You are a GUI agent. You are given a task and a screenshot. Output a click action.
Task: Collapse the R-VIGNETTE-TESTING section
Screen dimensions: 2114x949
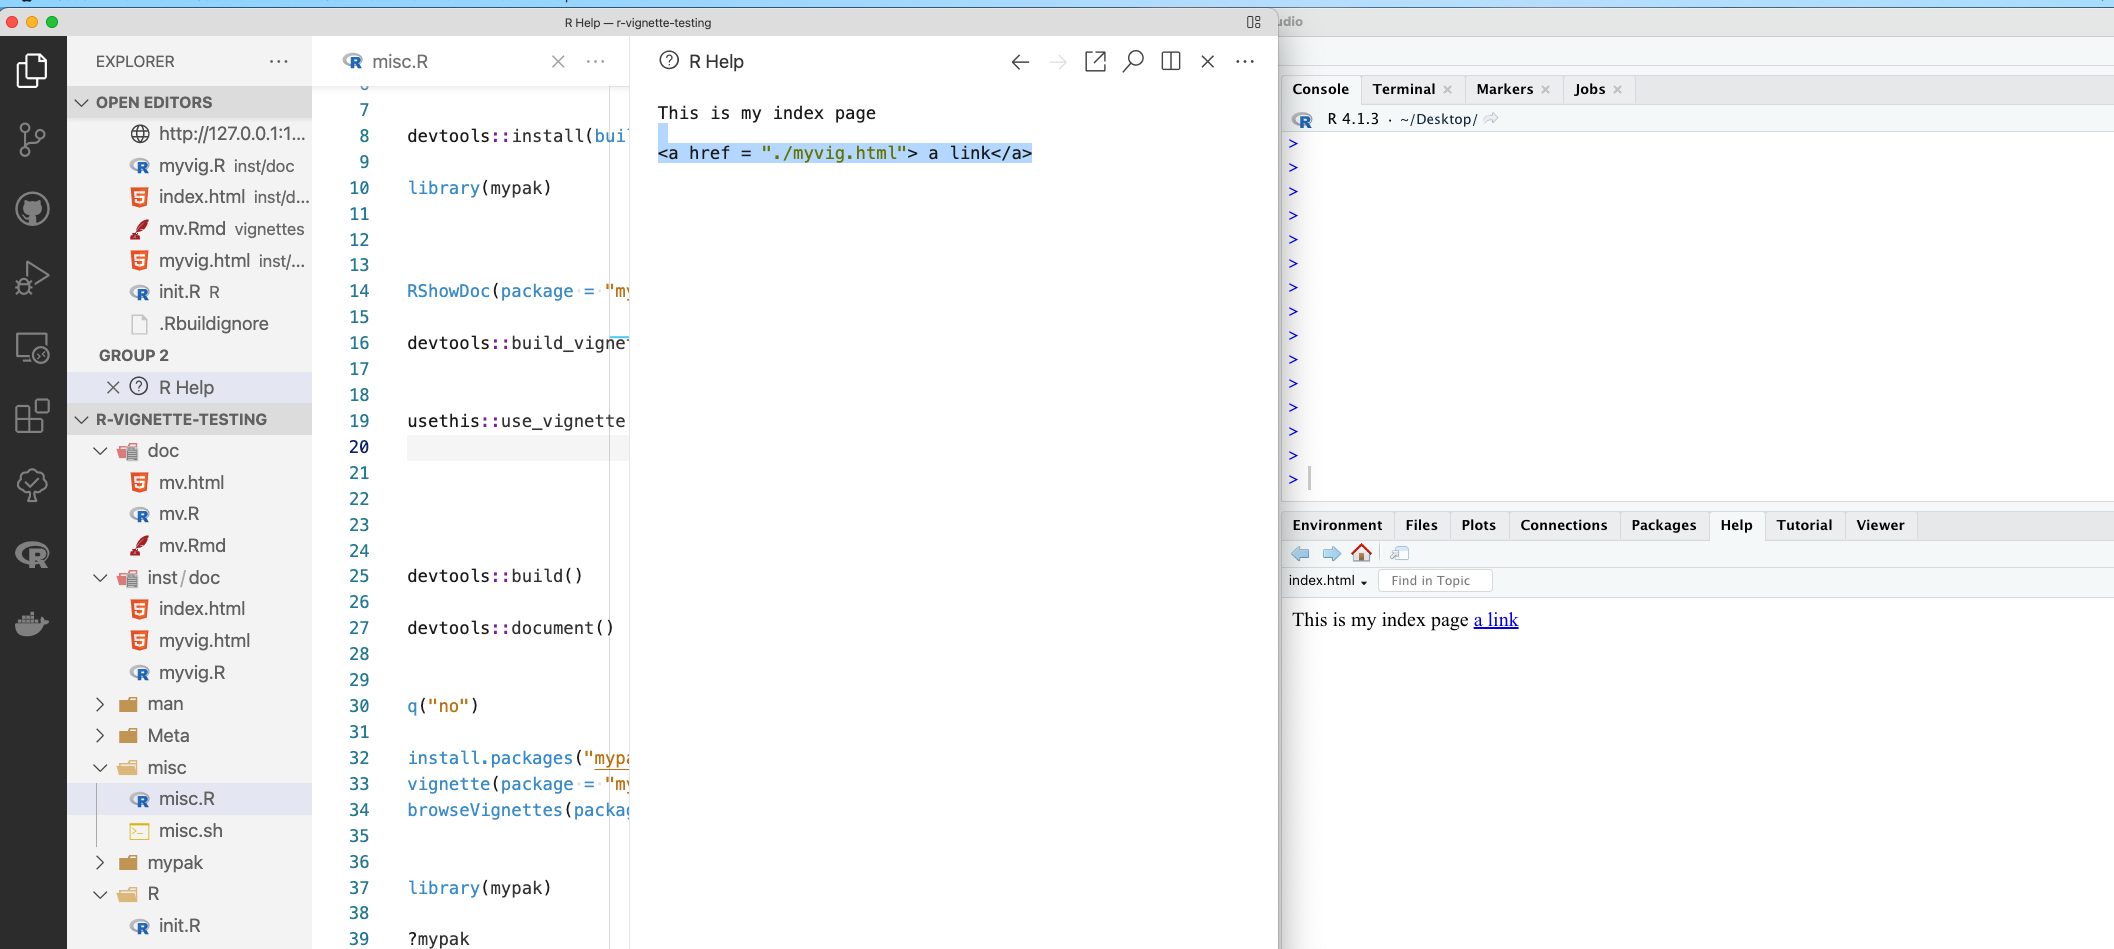tap(82, 419)
